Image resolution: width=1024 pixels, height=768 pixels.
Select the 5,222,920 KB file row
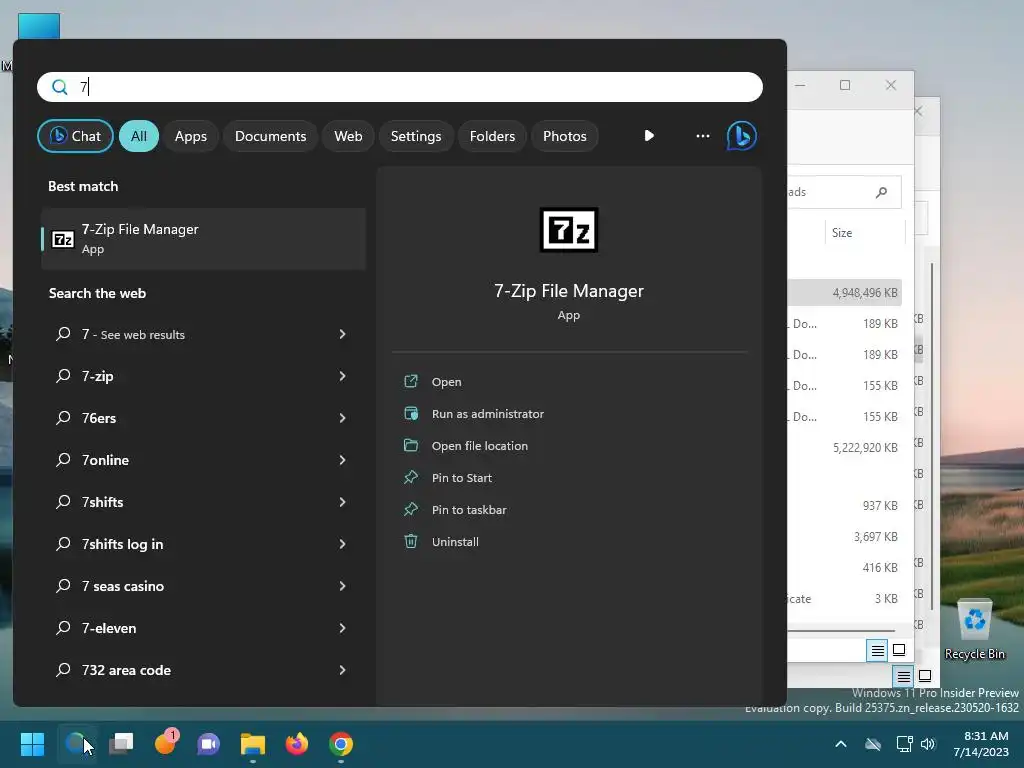(844, 448)
